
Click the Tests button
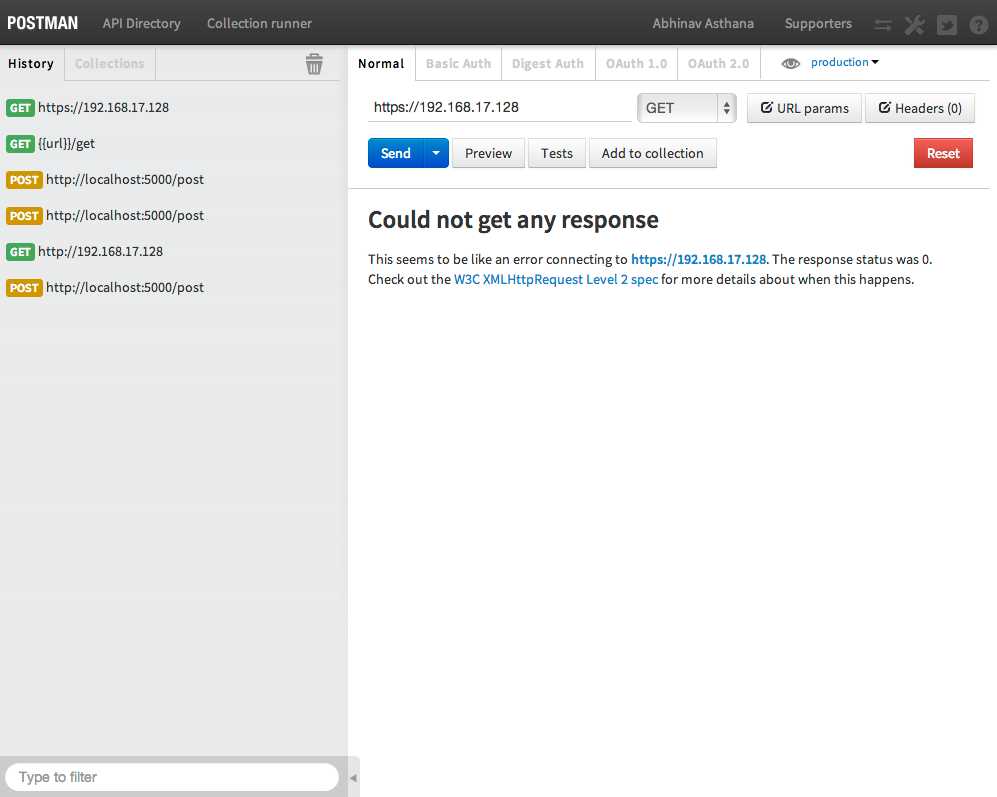tap(557, 153)
